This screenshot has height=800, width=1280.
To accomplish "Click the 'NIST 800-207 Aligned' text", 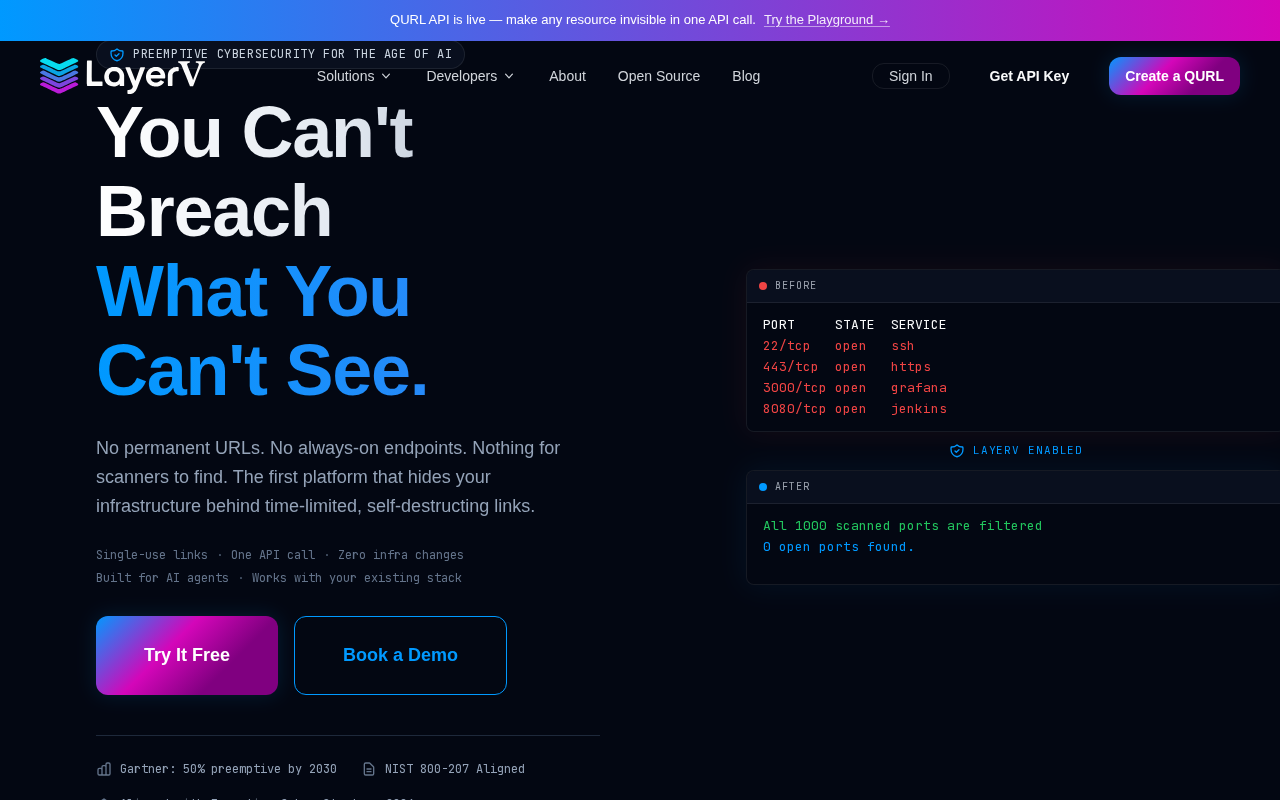I will [x=455, y=769].
